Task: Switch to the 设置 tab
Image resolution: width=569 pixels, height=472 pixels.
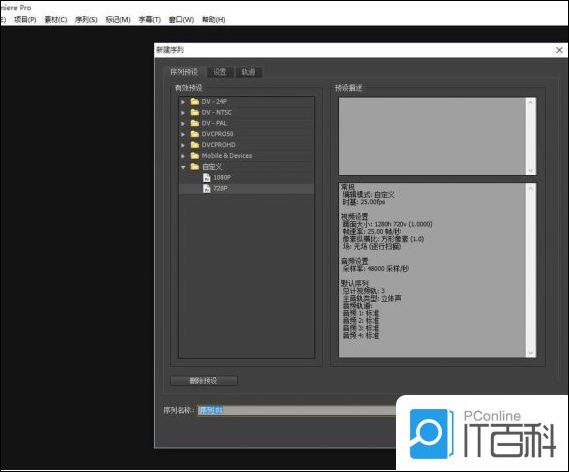Action: (x=220, y=72)
